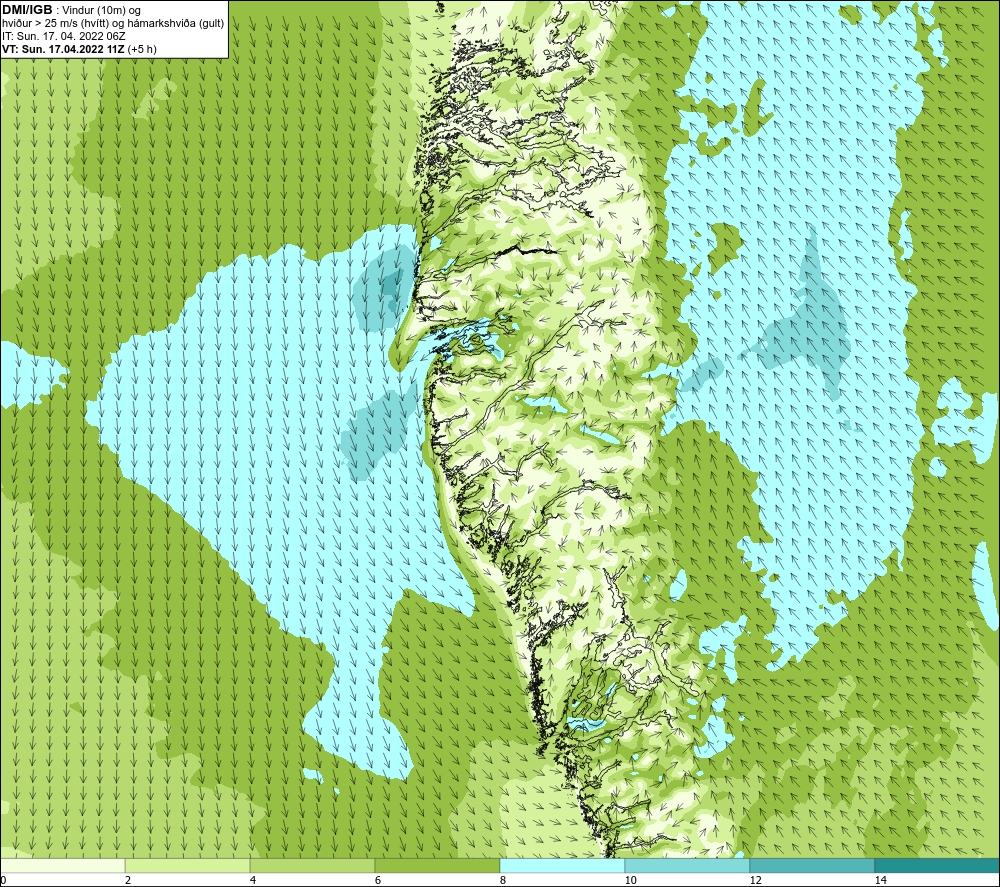Viewport: 1000px width, 887px height.
Task: Click the 12–14 m/s teal scale segment
Action: click(812, 865)
